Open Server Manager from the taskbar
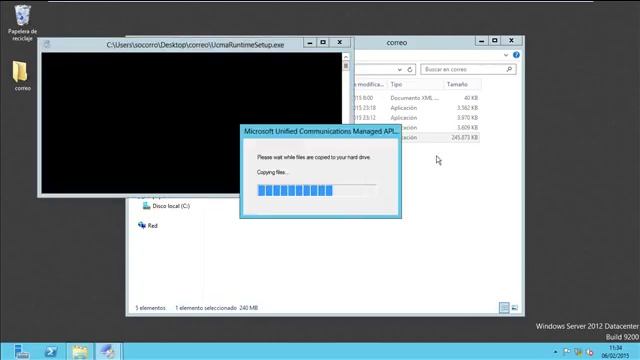Screen dimensions: 640x360 click(x=21, y=351)
